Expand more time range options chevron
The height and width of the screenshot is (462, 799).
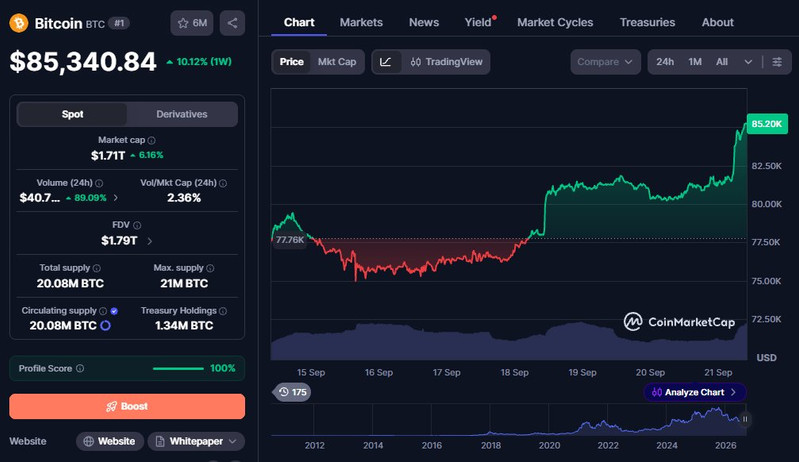click(x=748, y=62)
